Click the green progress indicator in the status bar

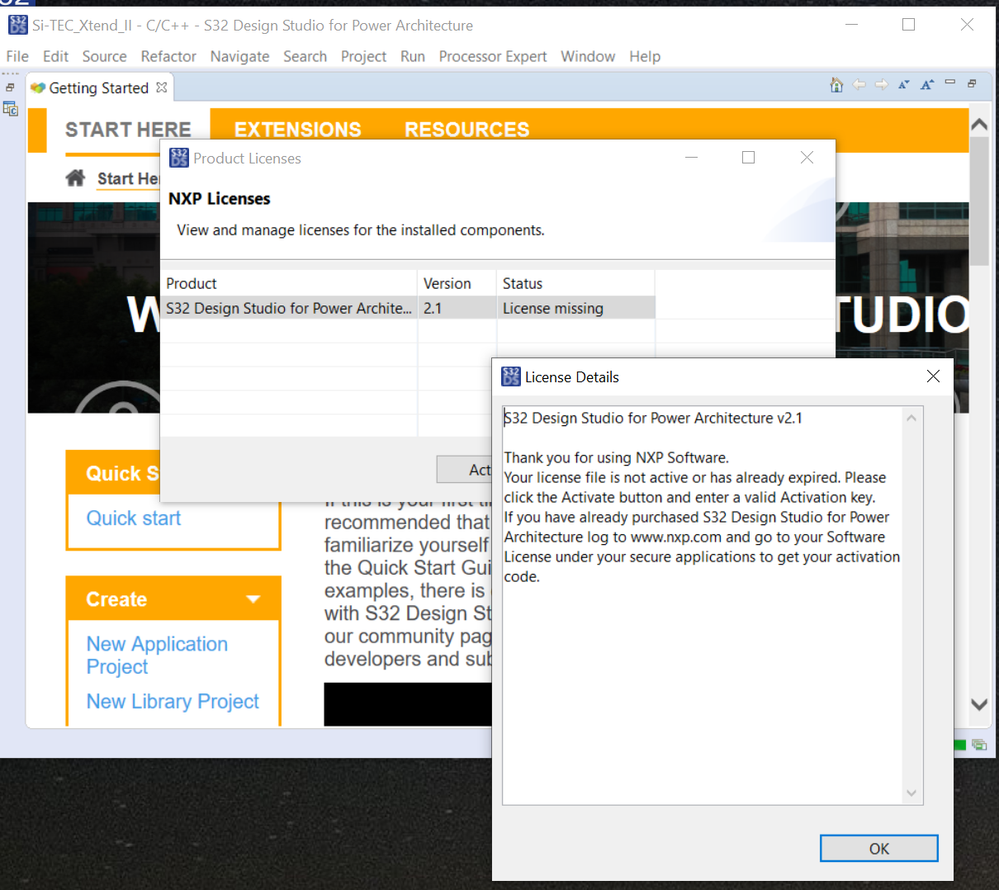(959, 745)
